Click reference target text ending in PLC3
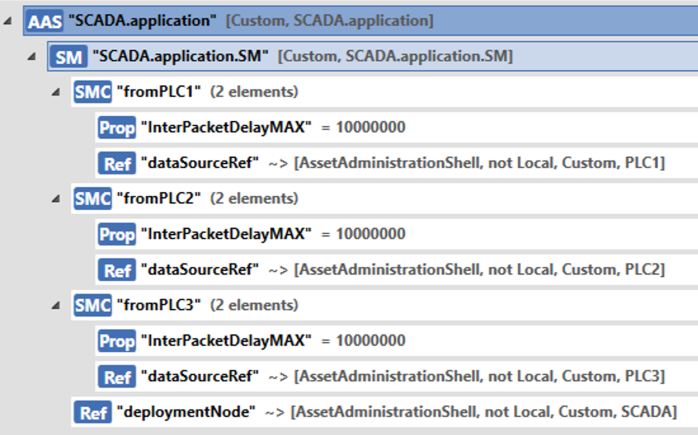Image resolution: width=698 pixels, height=435 pixels. pos(479,376)
